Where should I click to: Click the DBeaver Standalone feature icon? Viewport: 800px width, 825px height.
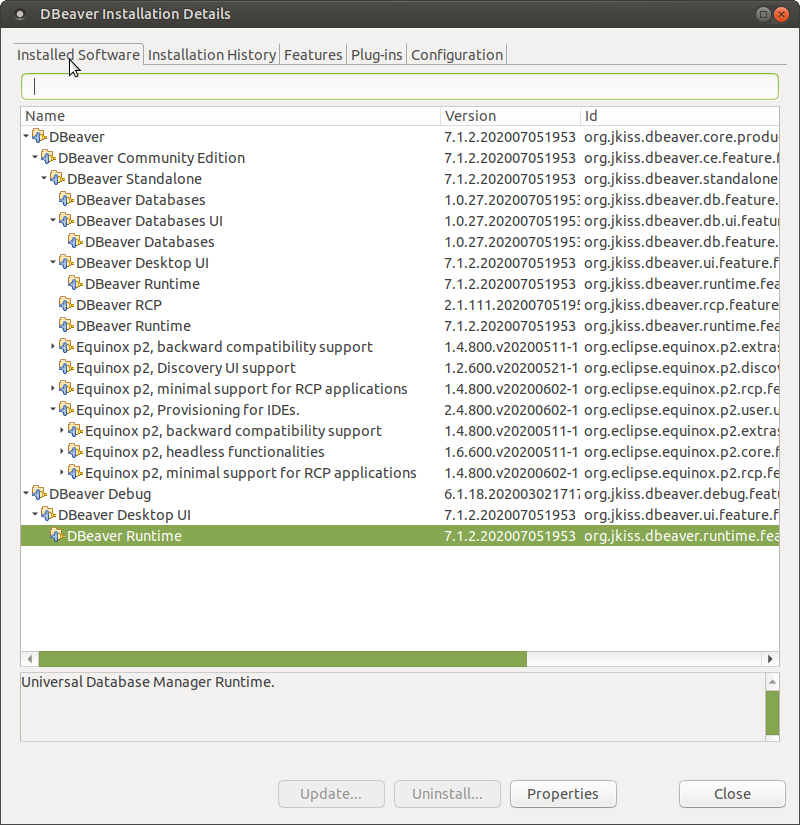[58, 178]
